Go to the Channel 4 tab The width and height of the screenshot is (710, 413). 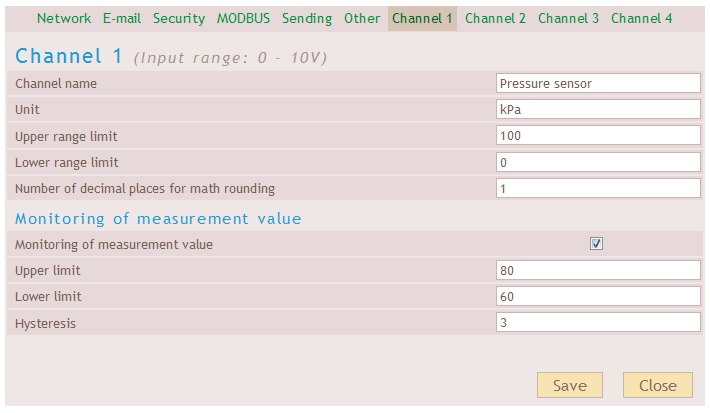point(641,19)
